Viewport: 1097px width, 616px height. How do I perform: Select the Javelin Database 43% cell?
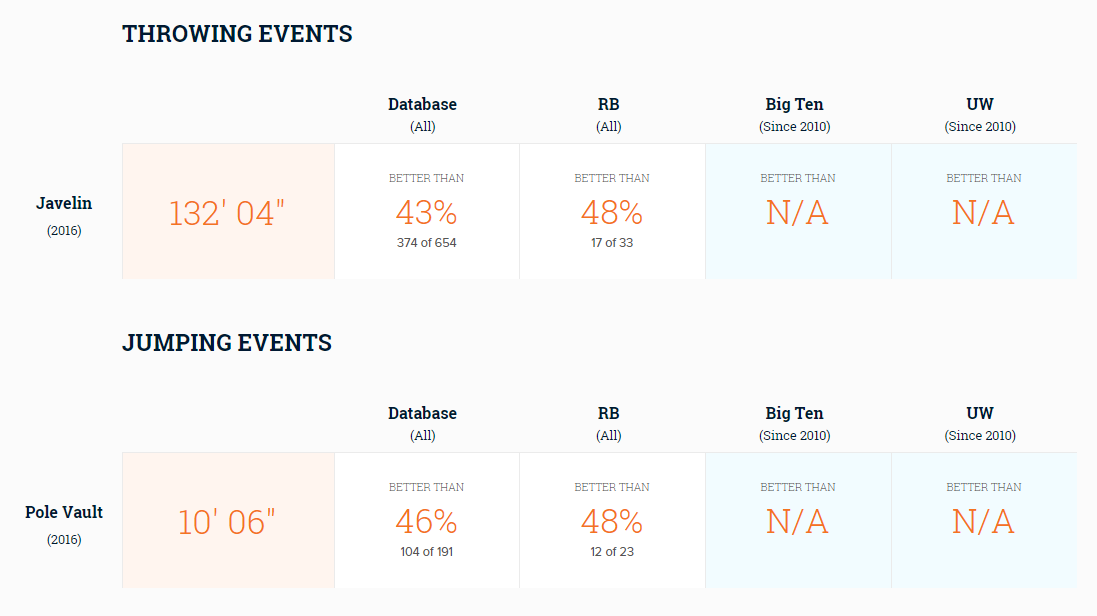point(427,211)
